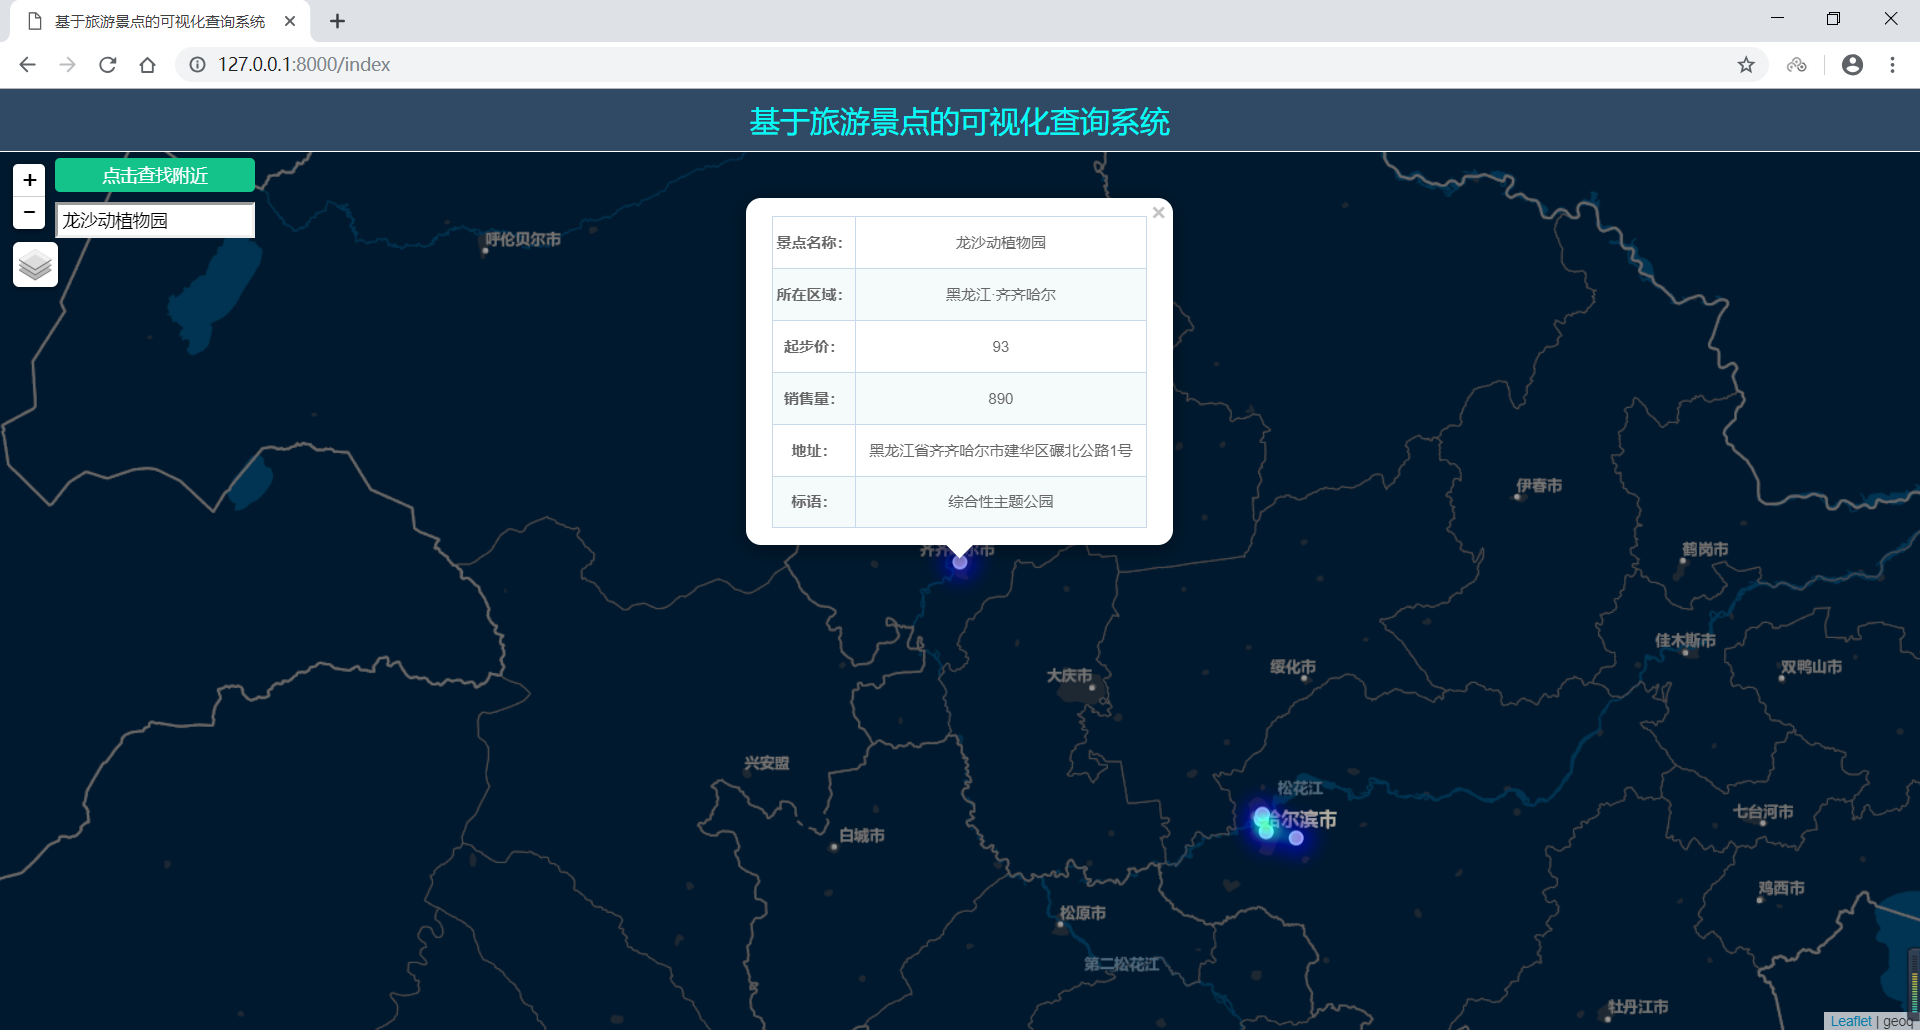Click the slogan value 综合性主题公园
1920x1030 pixels.
point(1000,501)
